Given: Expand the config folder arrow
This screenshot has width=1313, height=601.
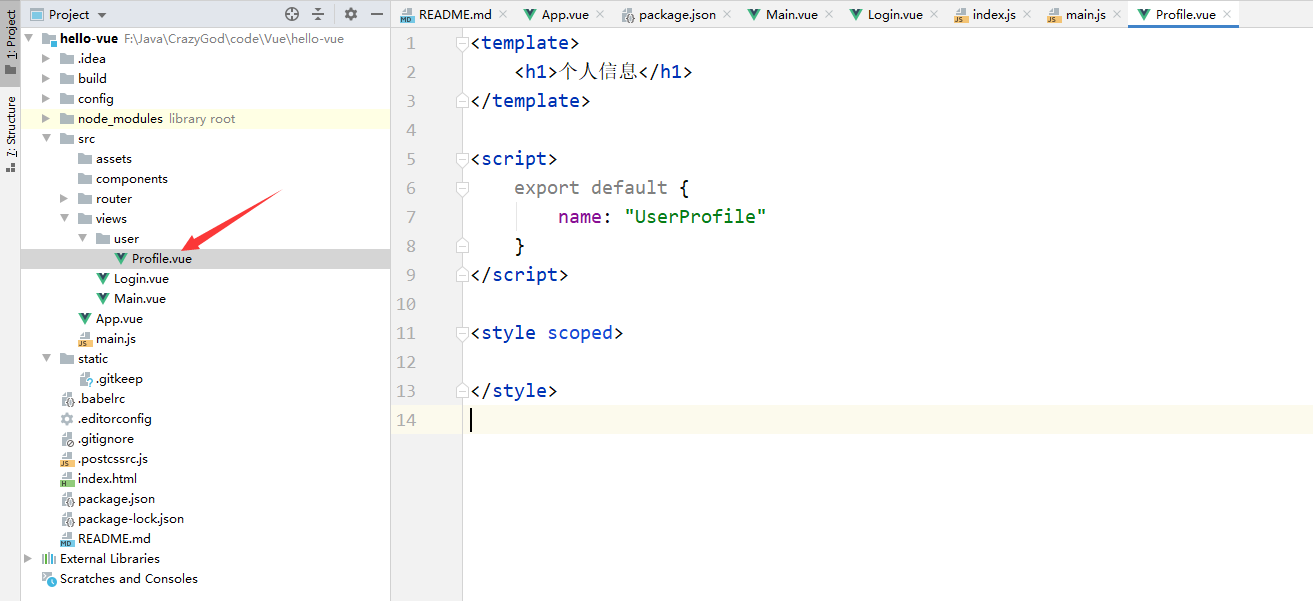Looking at the screenshot, I should coord(46,99).
